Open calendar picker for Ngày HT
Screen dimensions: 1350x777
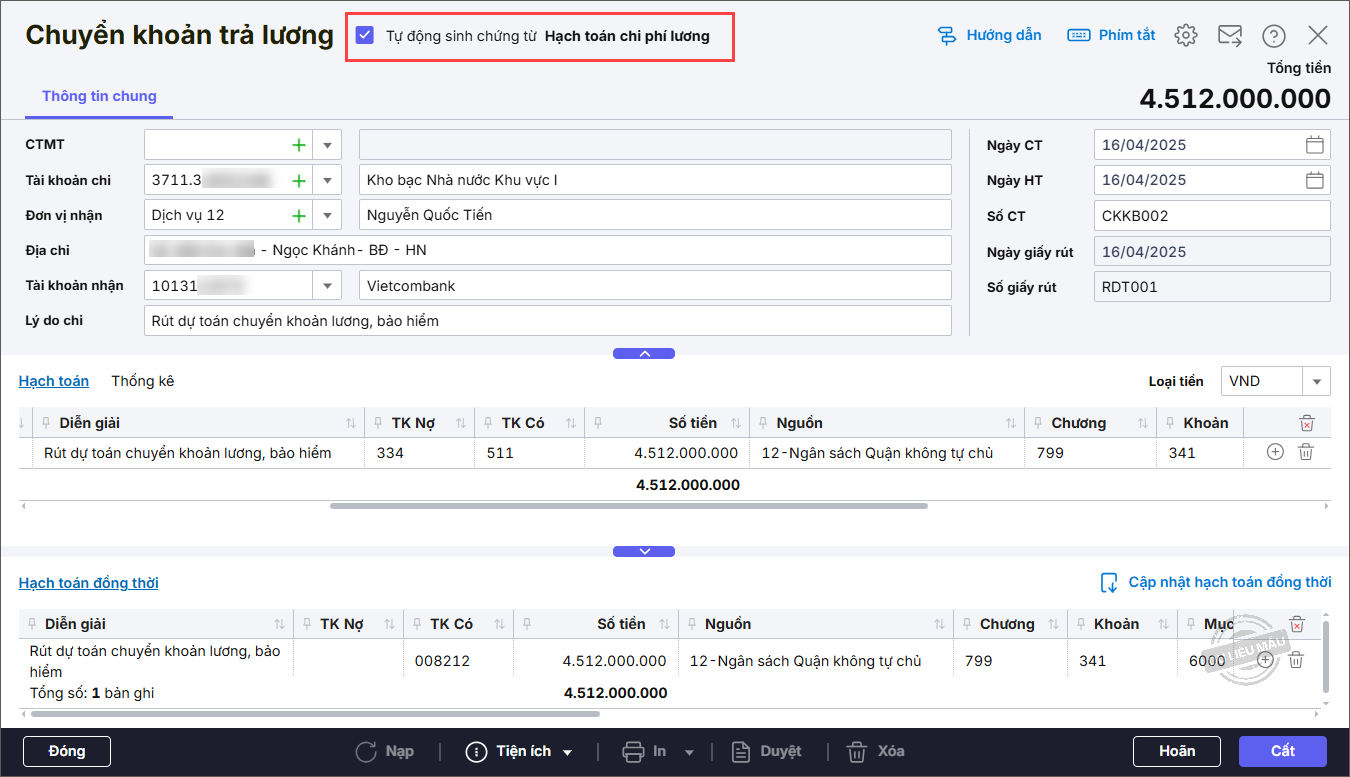(1315, 180)
